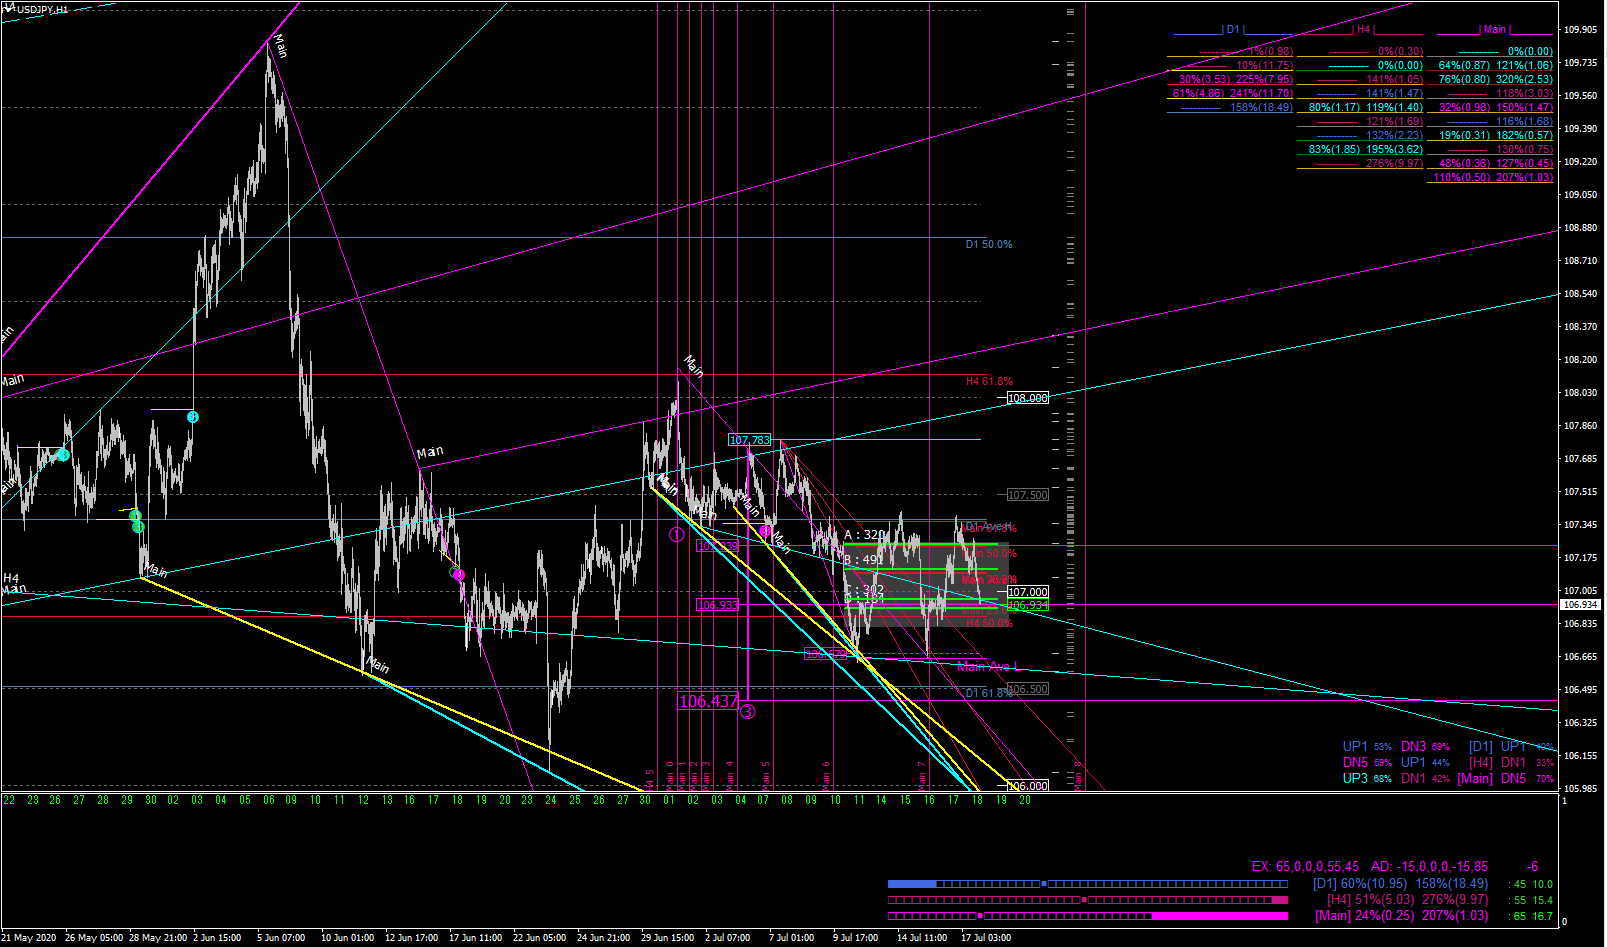Click the DN3 69% trend label
This screenshot has width=1607, height=947.
point(1426,747)
